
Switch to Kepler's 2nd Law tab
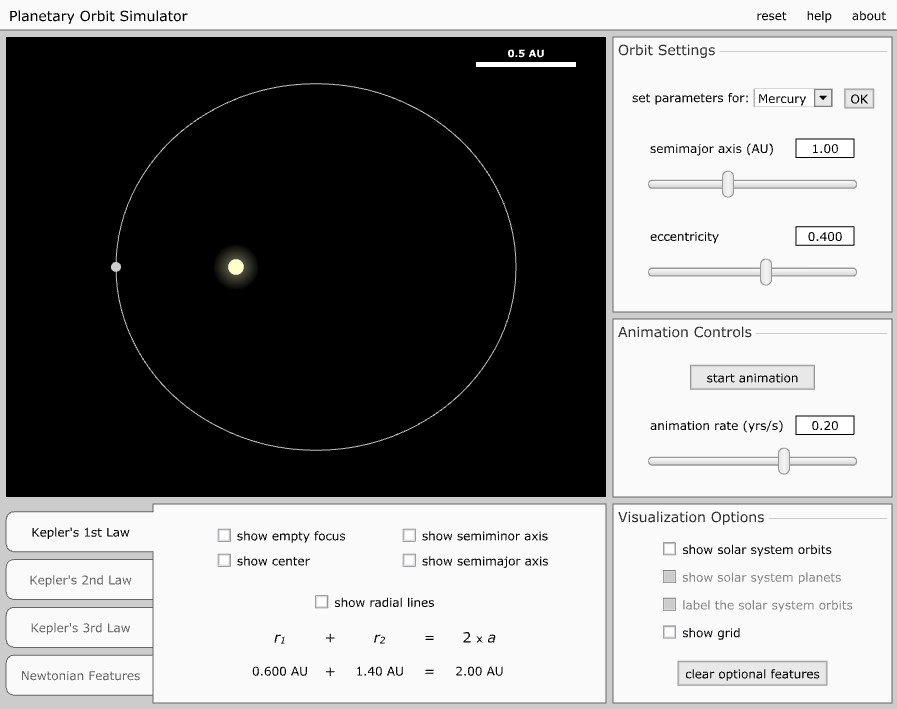pos(80,580)
